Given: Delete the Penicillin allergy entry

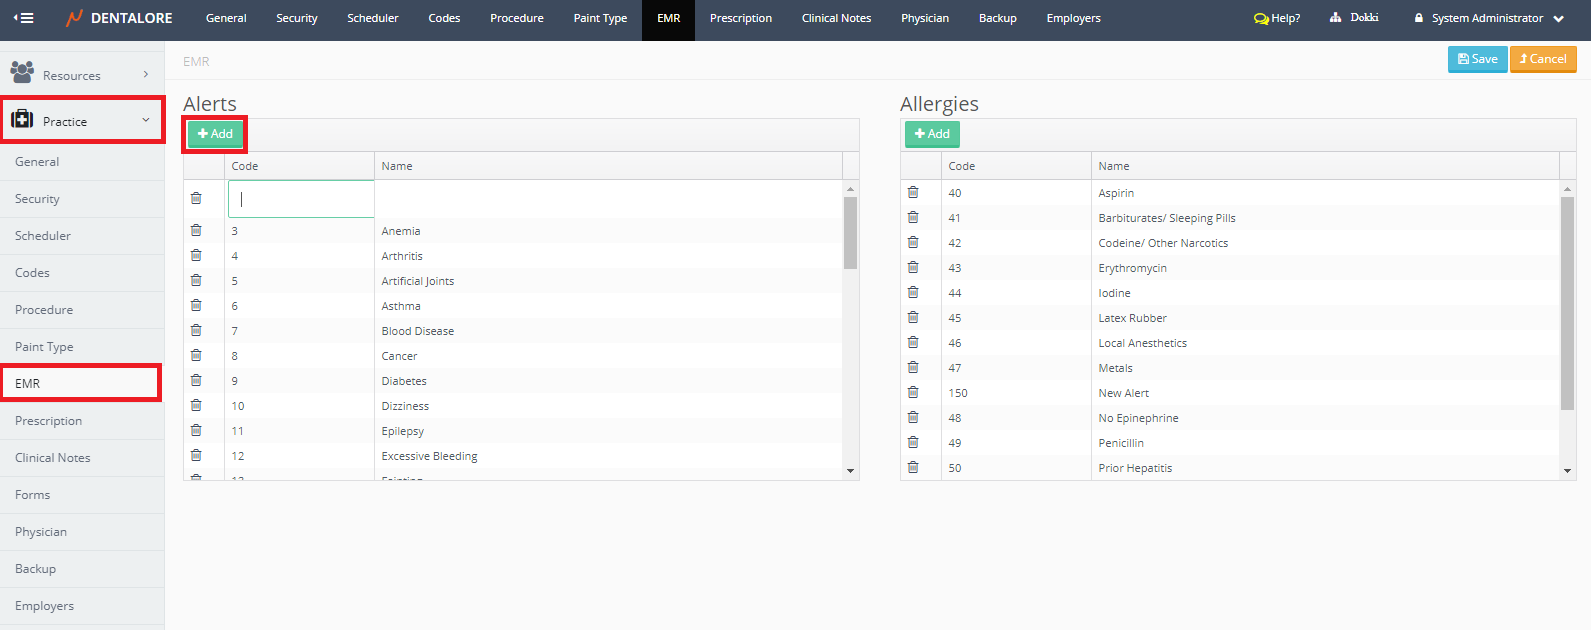Looking at the screenshot, I should [x=912, y=442].
